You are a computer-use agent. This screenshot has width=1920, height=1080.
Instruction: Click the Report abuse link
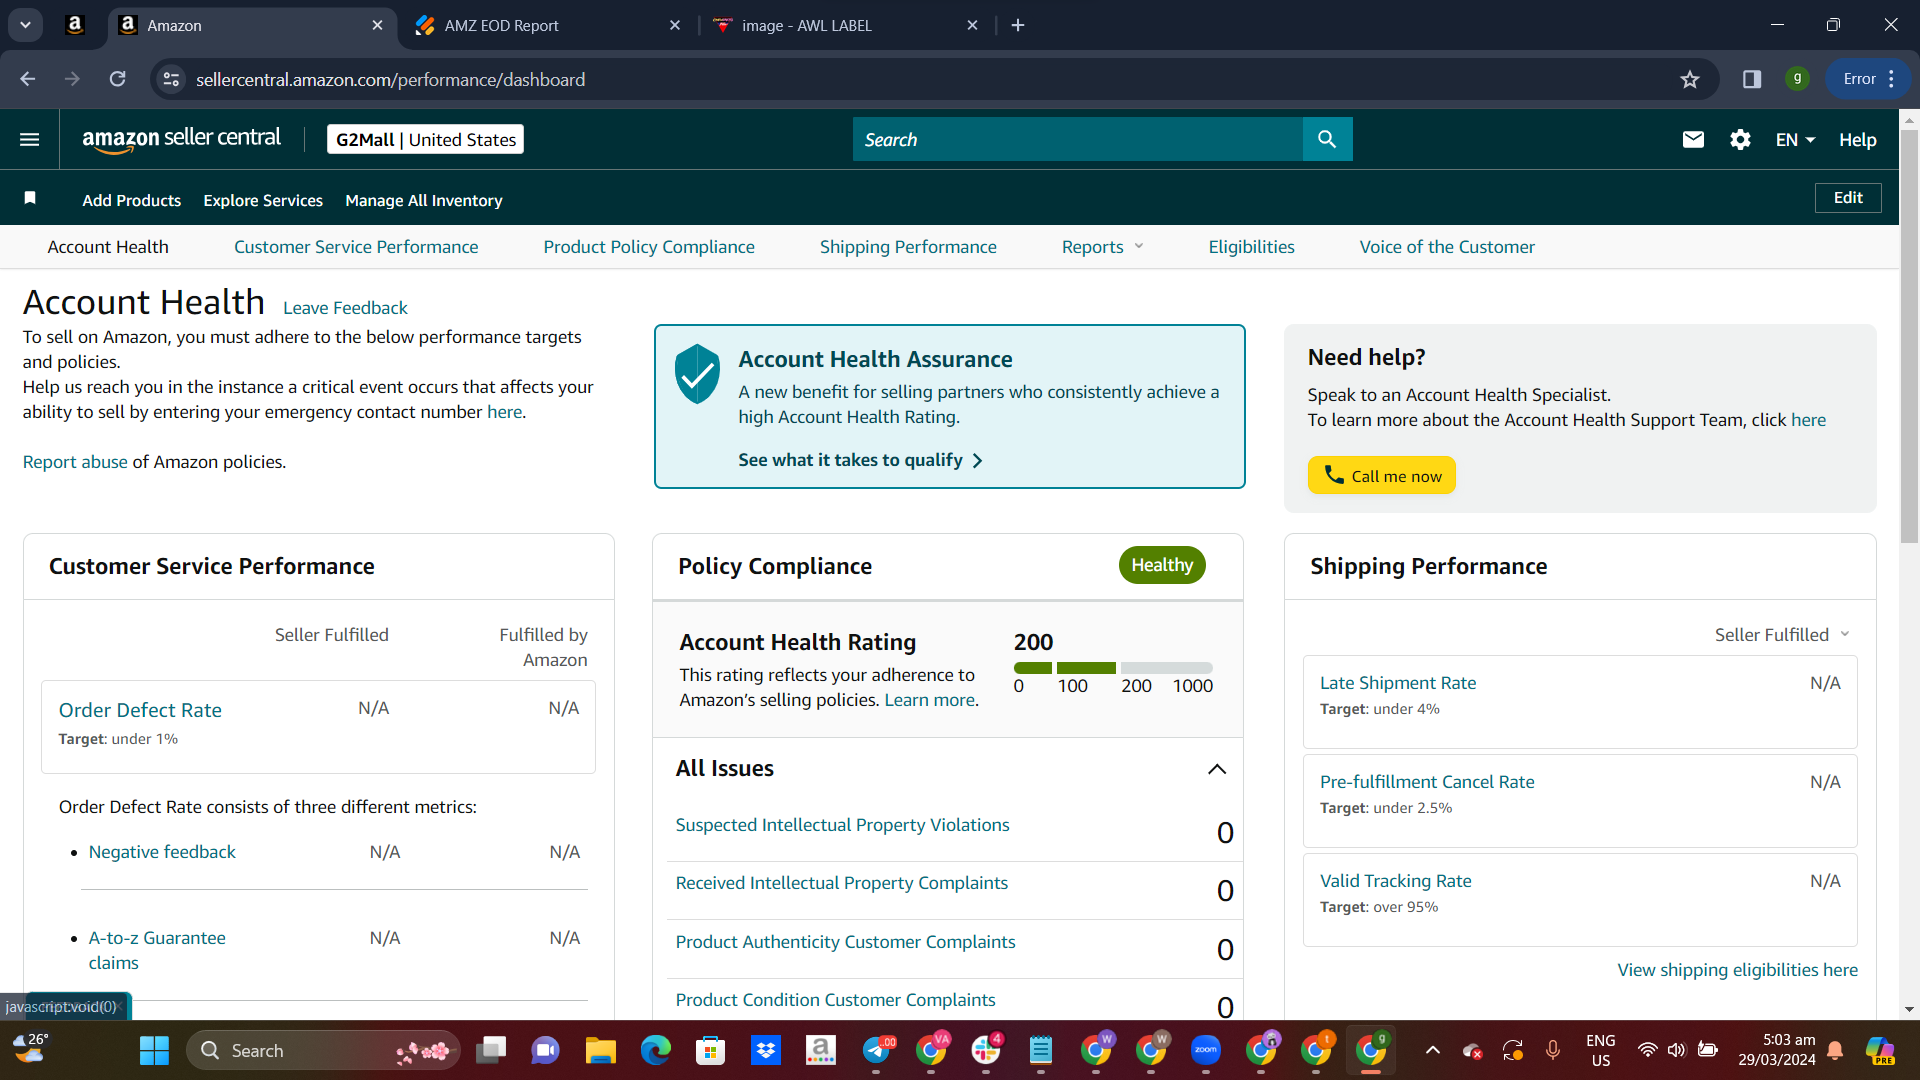(75, 462)
